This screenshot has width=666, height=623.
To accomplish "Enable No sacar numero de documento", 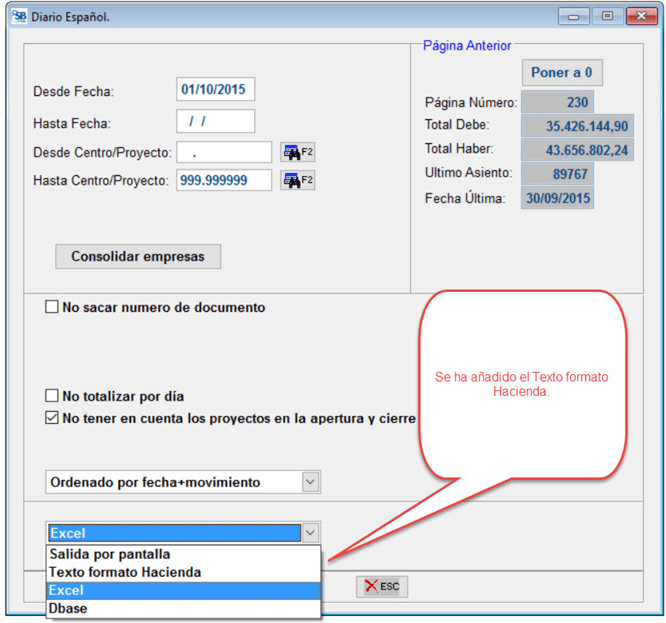I will click(x=52, y=308).
